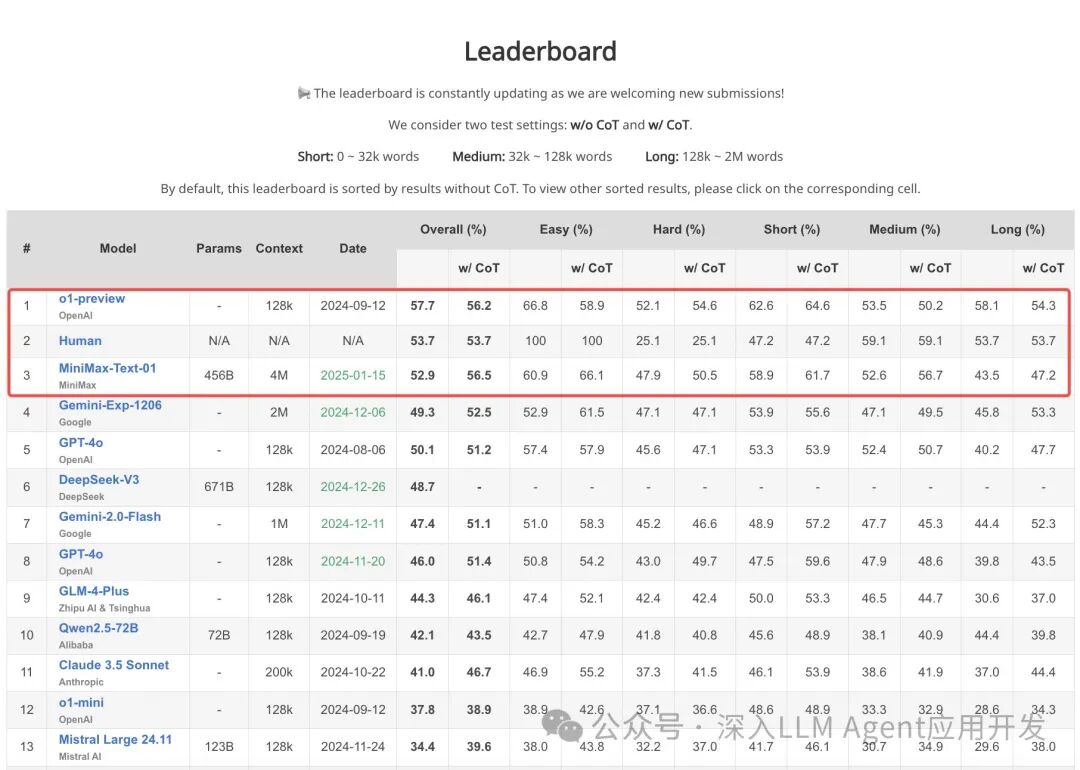Open the o1-preview model link

click(x=92, y=298)
